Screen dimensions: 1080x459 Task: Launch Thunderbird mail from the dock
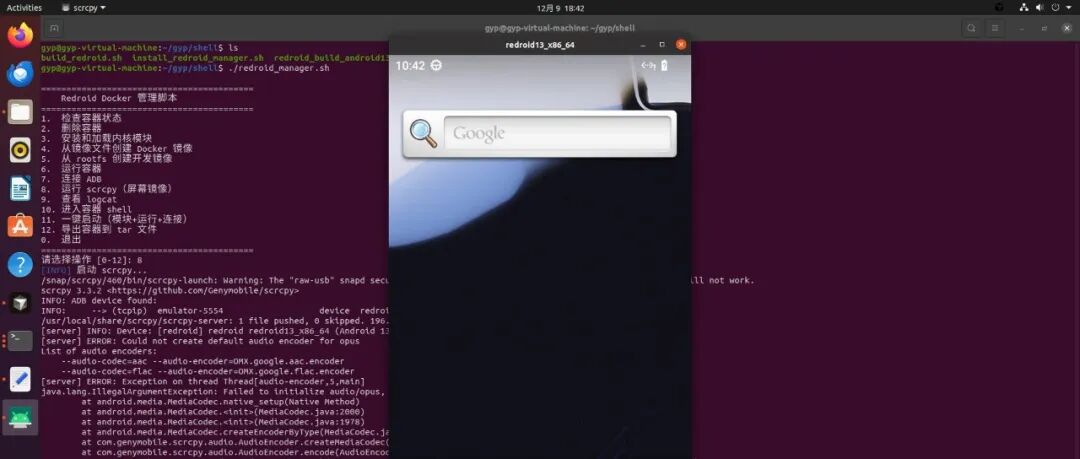[20, 73]
